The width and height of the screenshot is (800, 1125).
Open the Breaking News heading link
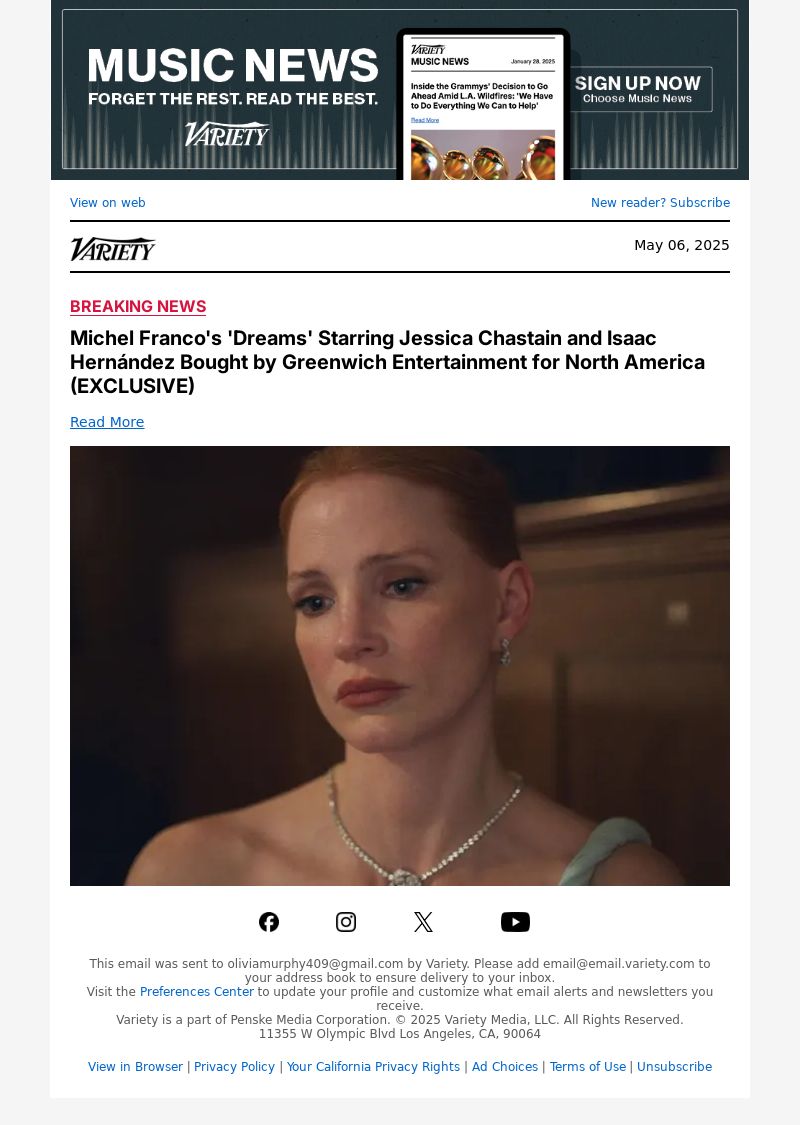[x=138, y=306]
